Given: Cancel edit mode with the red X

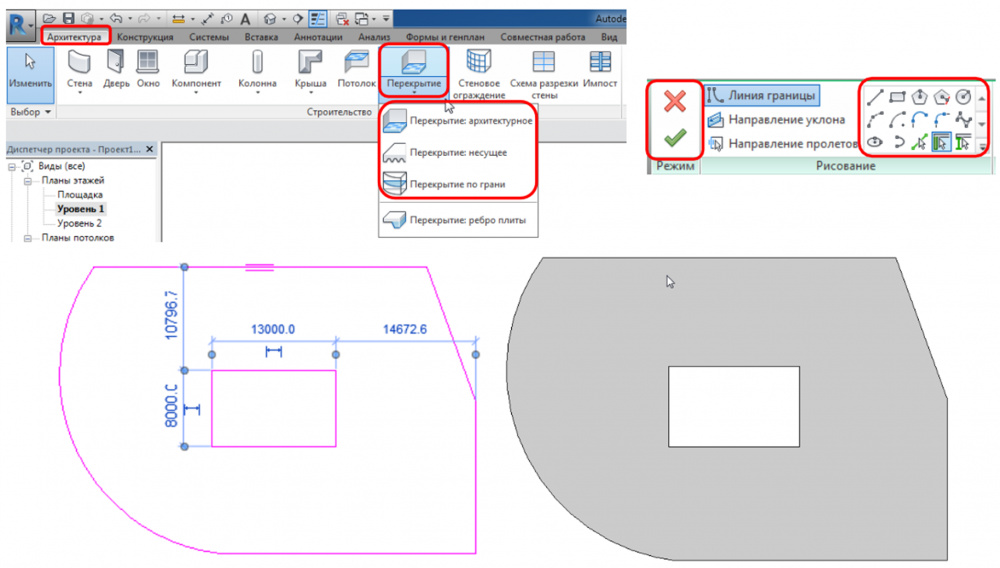Looking at the screenshot, I should (x=675, y=101).
